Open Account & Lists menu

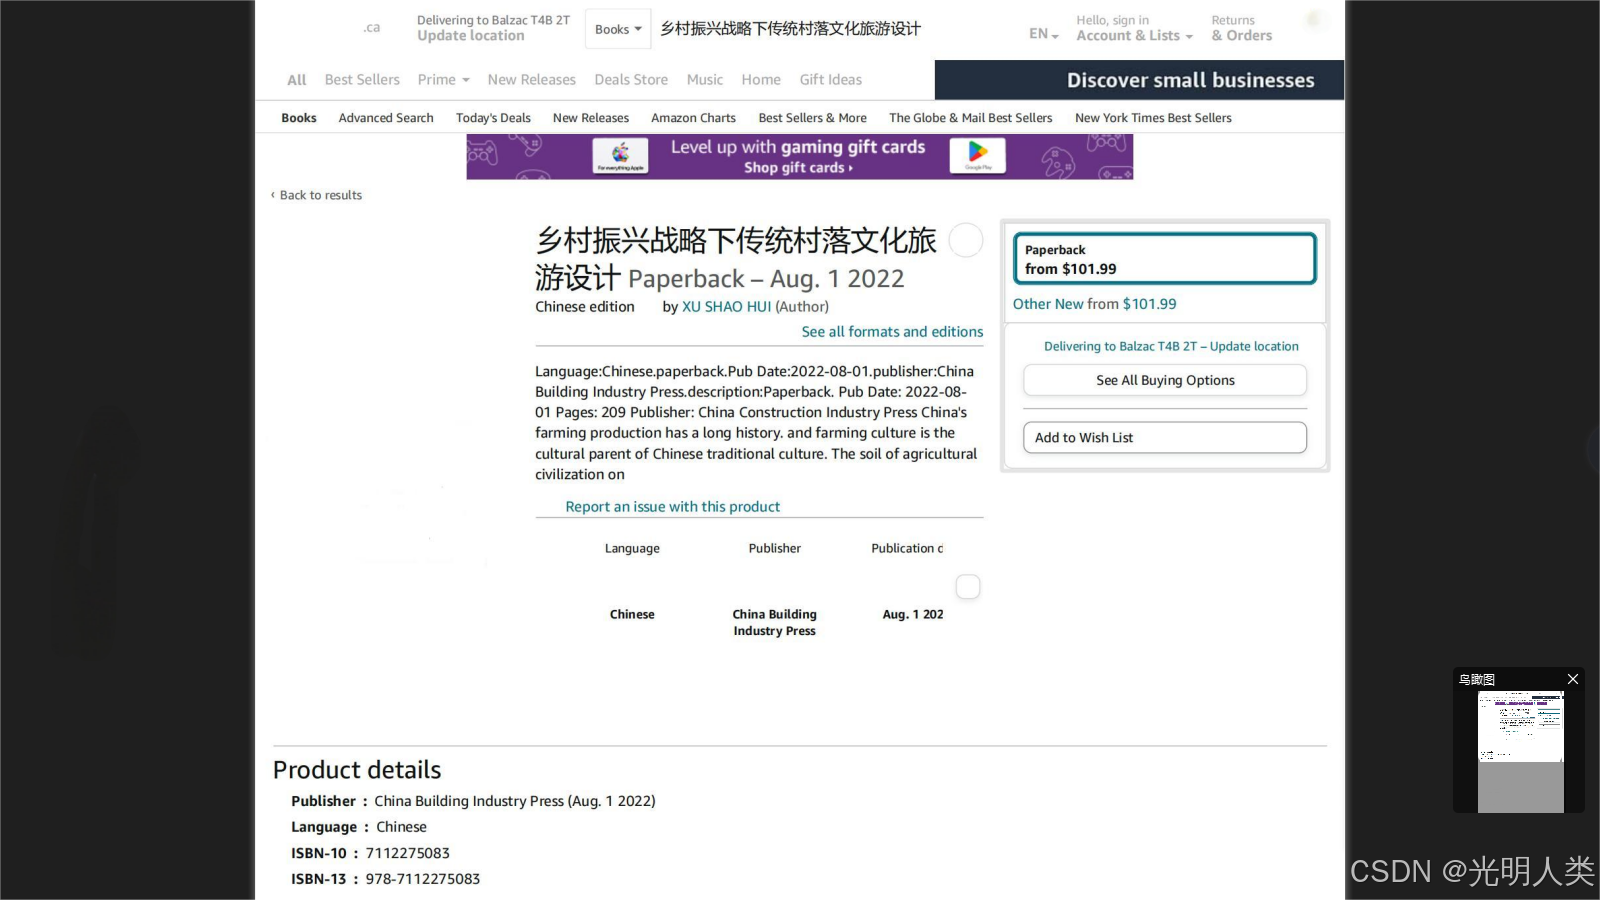[x=1135, y=28]
